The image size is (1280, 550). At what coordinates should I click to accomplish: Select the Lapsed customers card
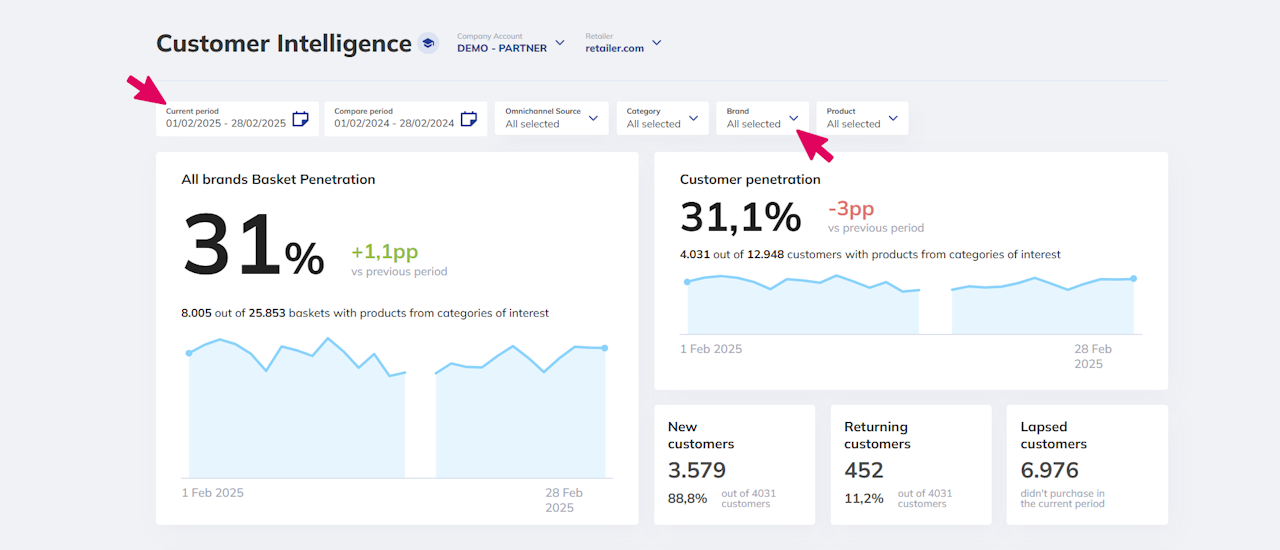coord(1087,464)
